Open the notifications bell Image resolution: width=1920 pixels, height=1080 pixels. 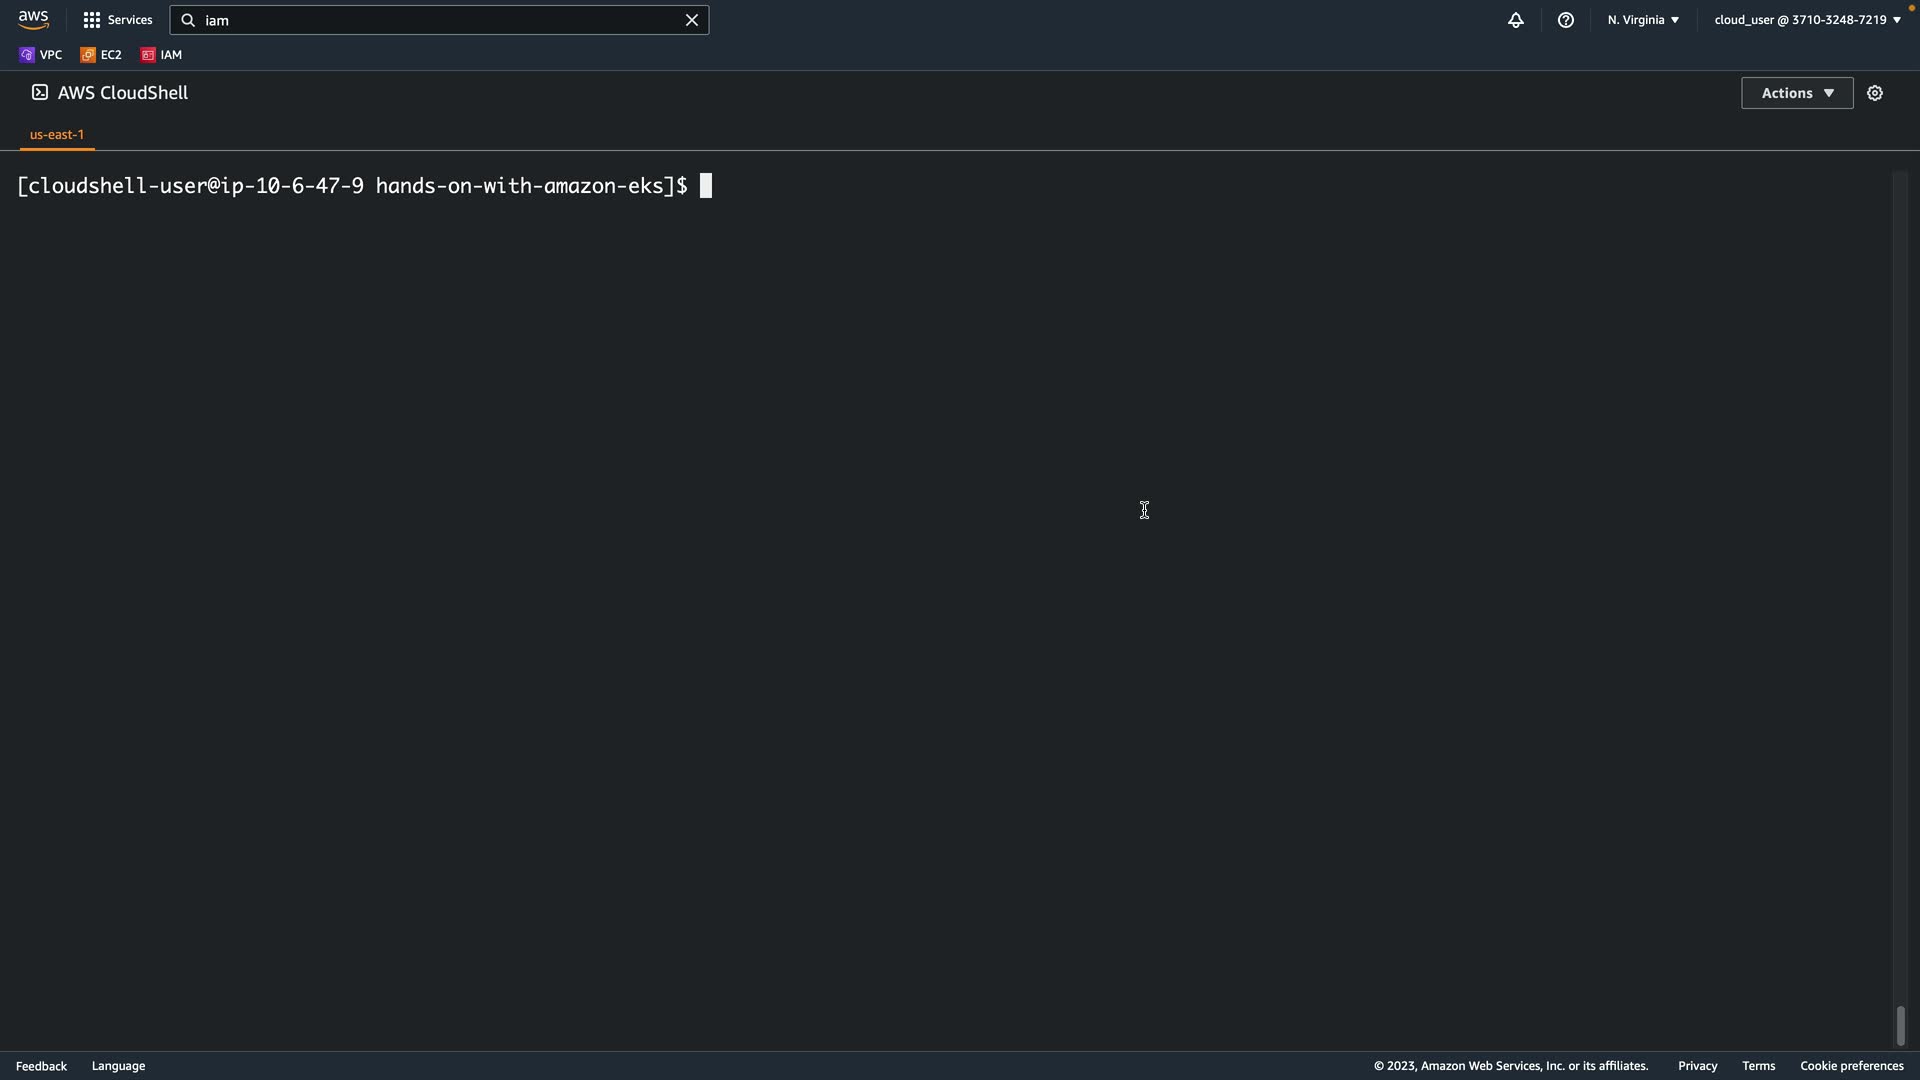click(x=1515, y=20)
